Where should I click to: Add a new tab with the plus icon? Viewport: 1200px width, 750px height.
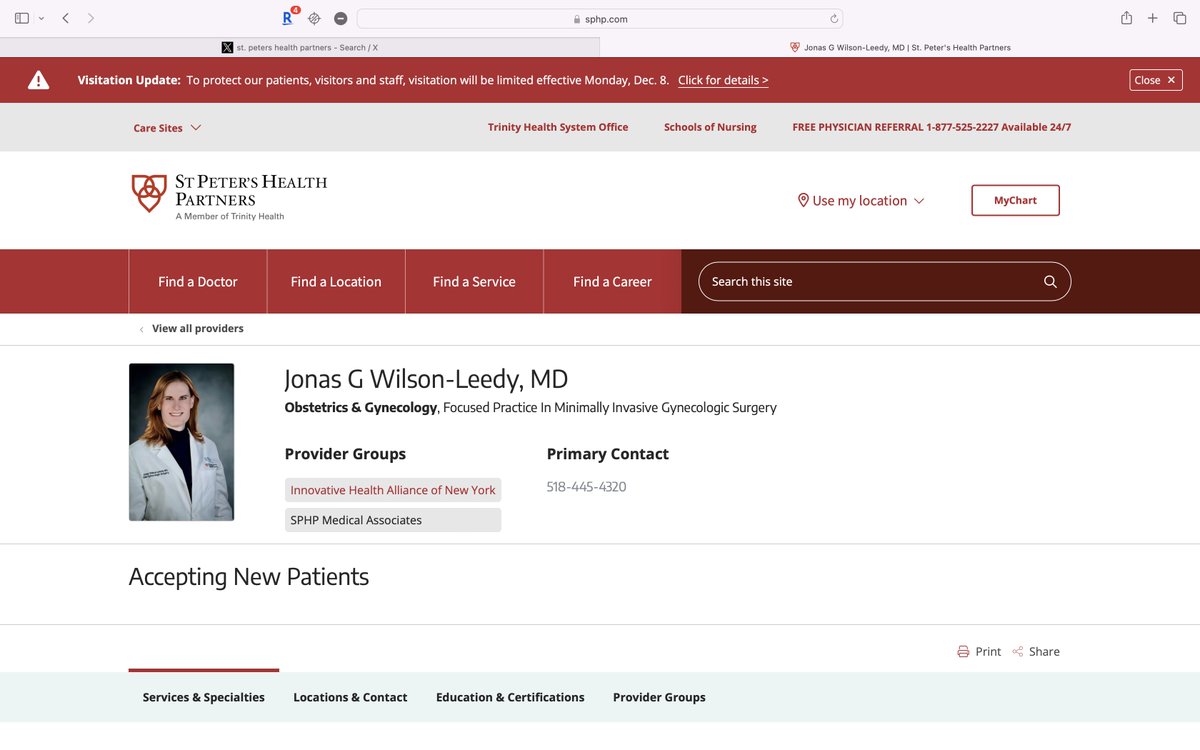[1152, 18]
